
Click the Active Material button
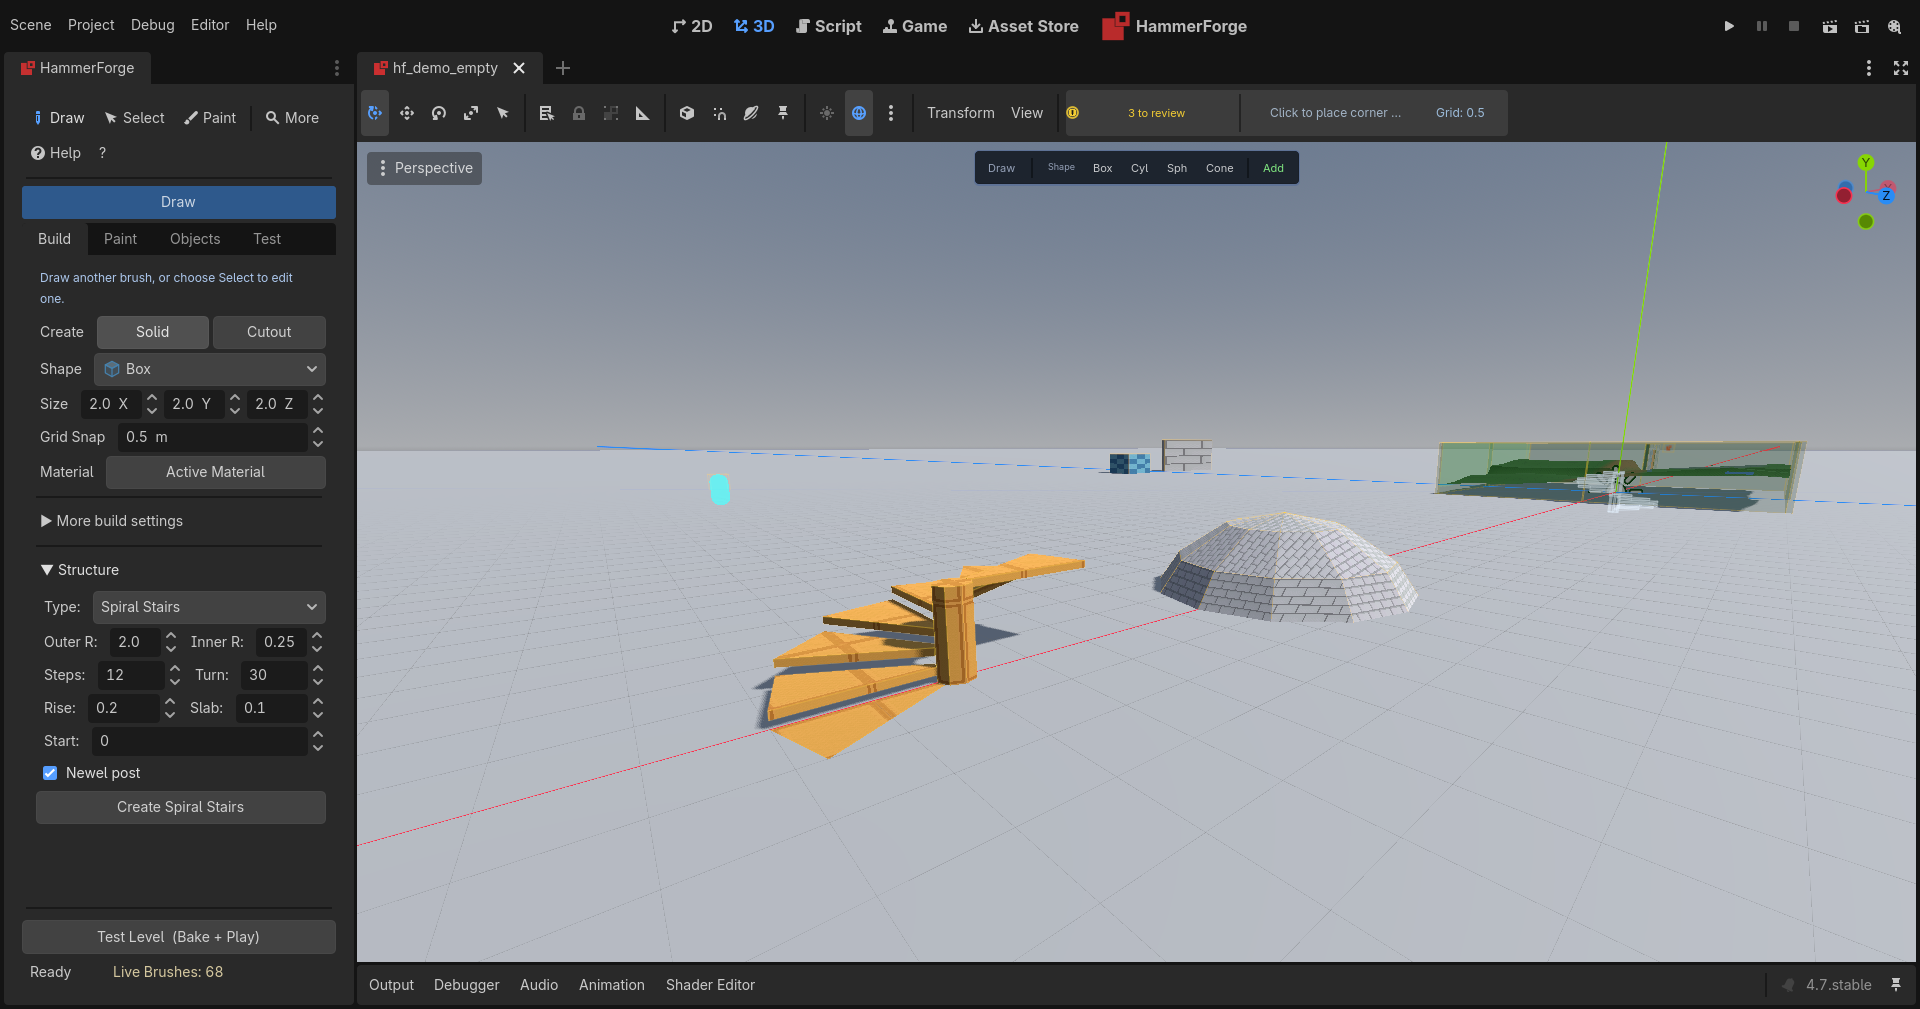pyautogui.click(x=216, y=472)
